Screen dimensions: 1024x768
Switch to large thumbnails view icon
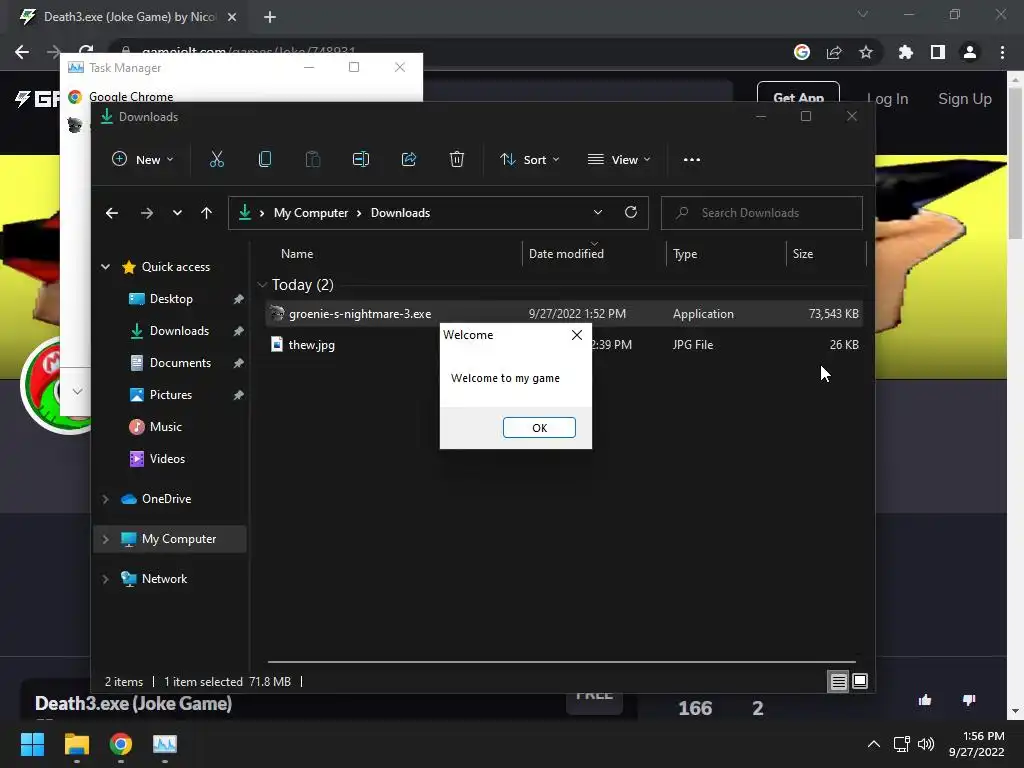[860, 681]
